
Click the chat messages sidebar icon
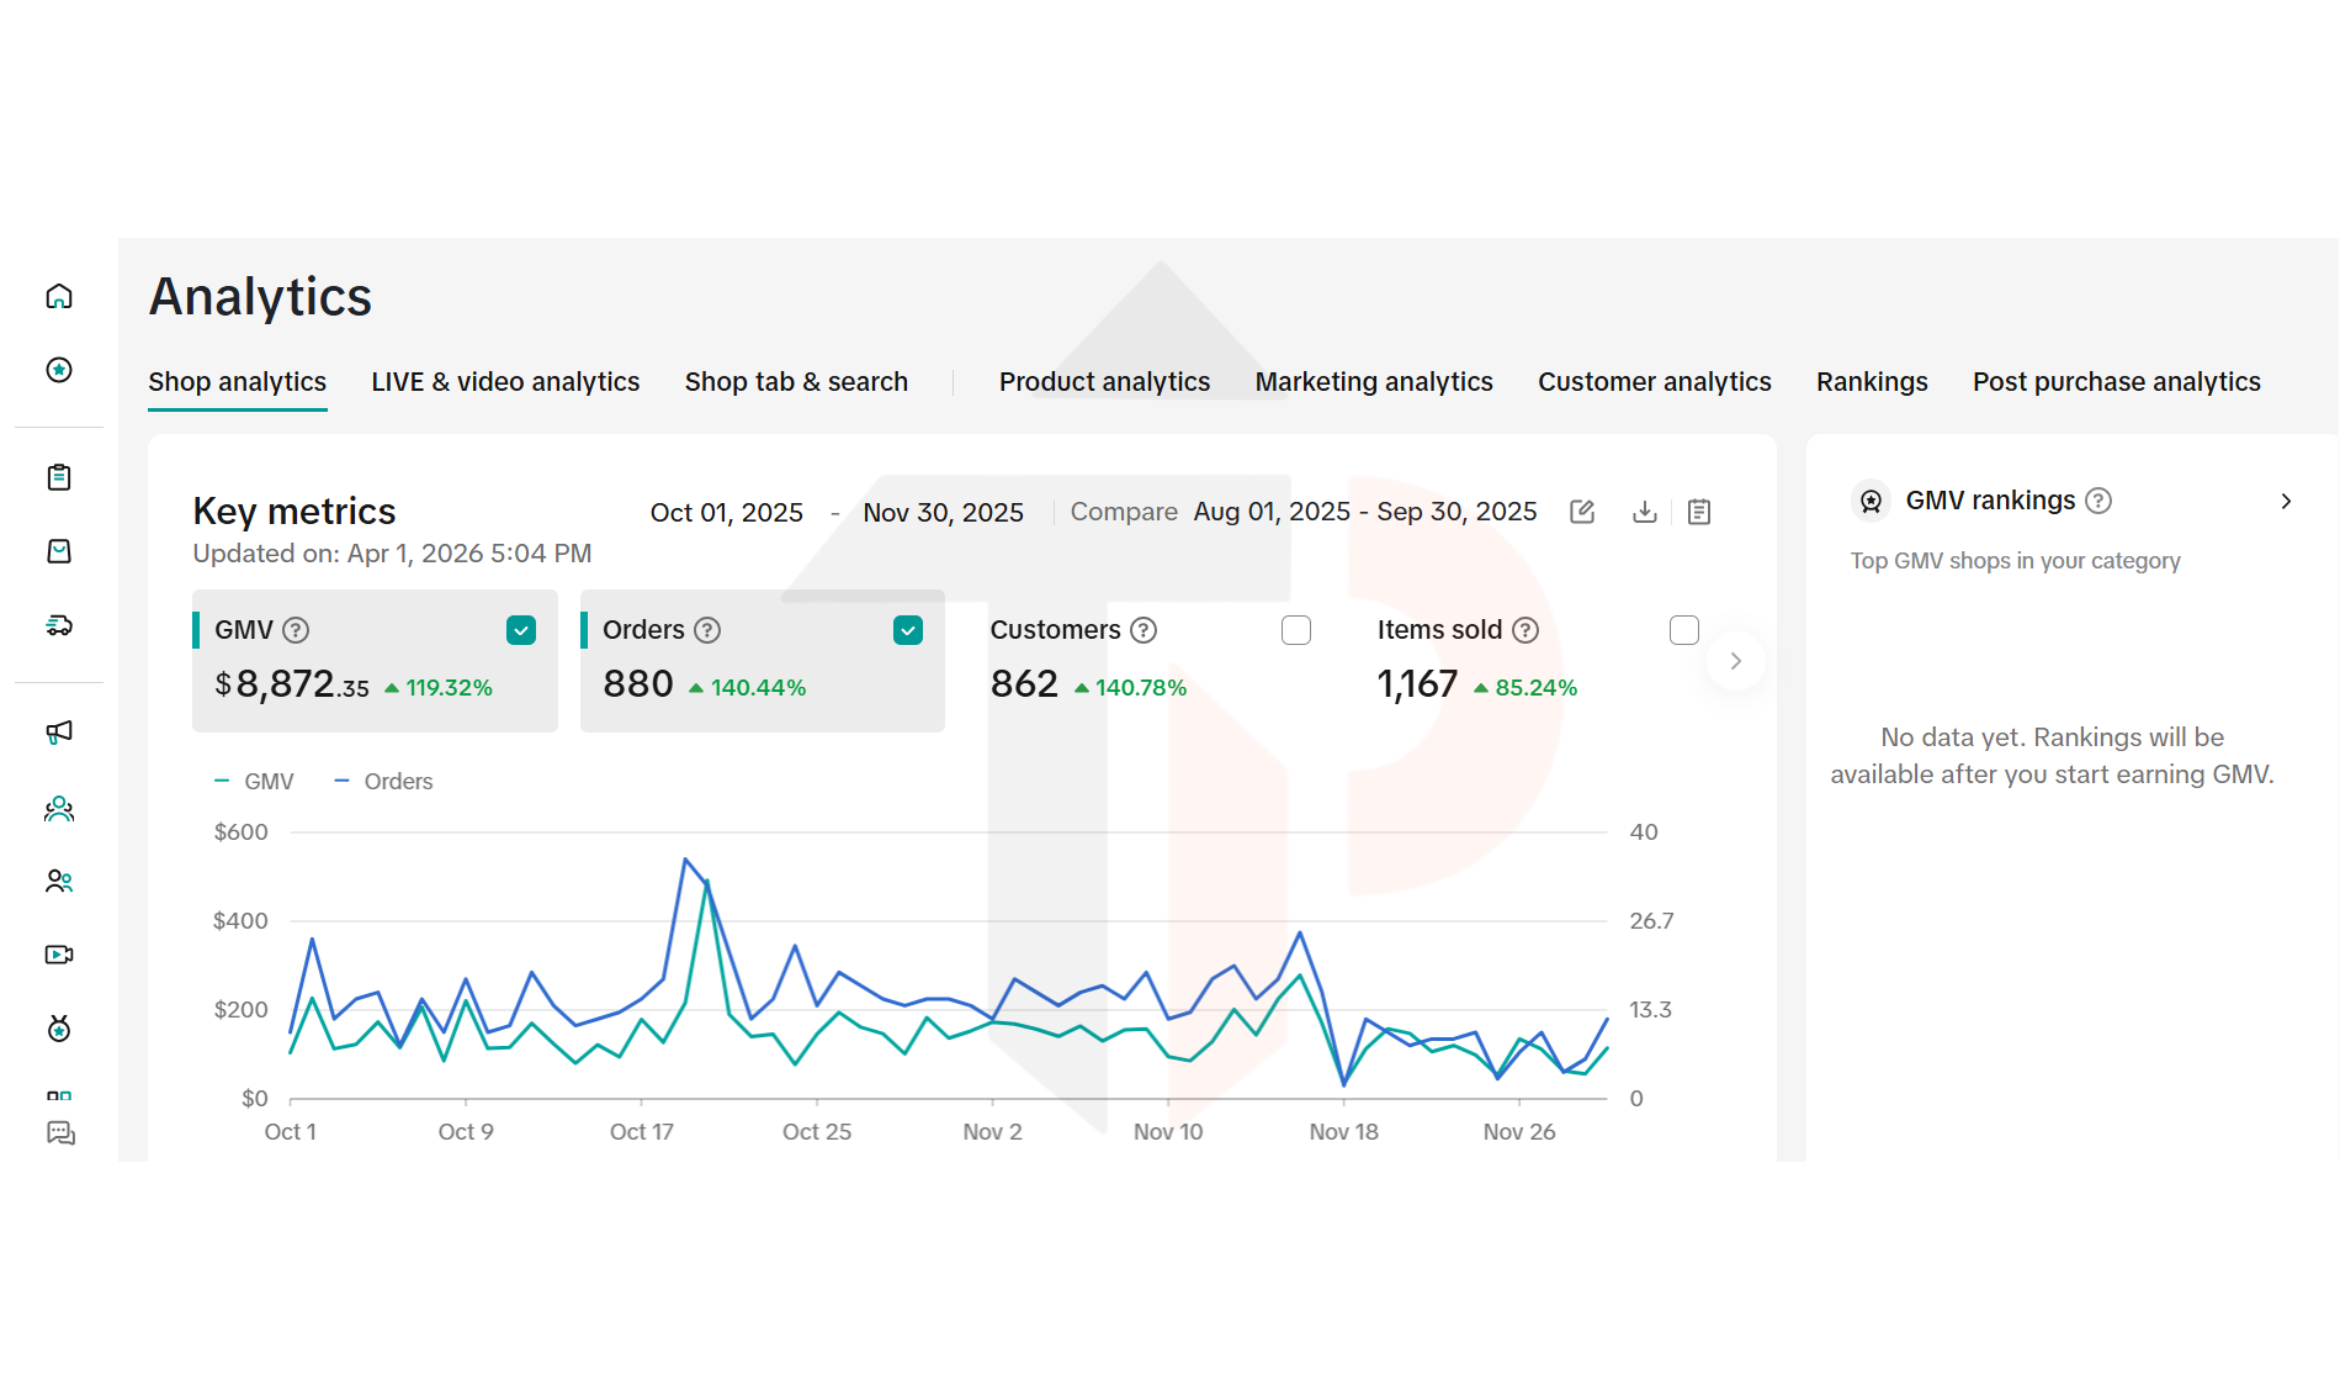pyautogui.click(x=61, y=1133)
